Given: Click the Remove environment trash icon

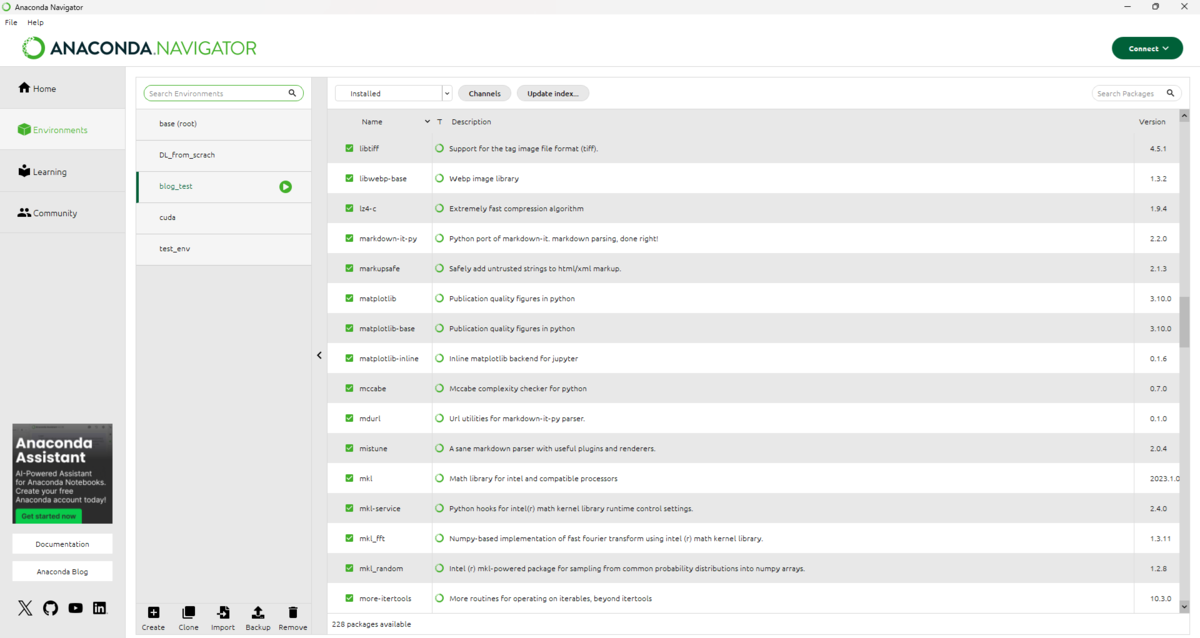Looking at the screenshot, I should [293, 613].
